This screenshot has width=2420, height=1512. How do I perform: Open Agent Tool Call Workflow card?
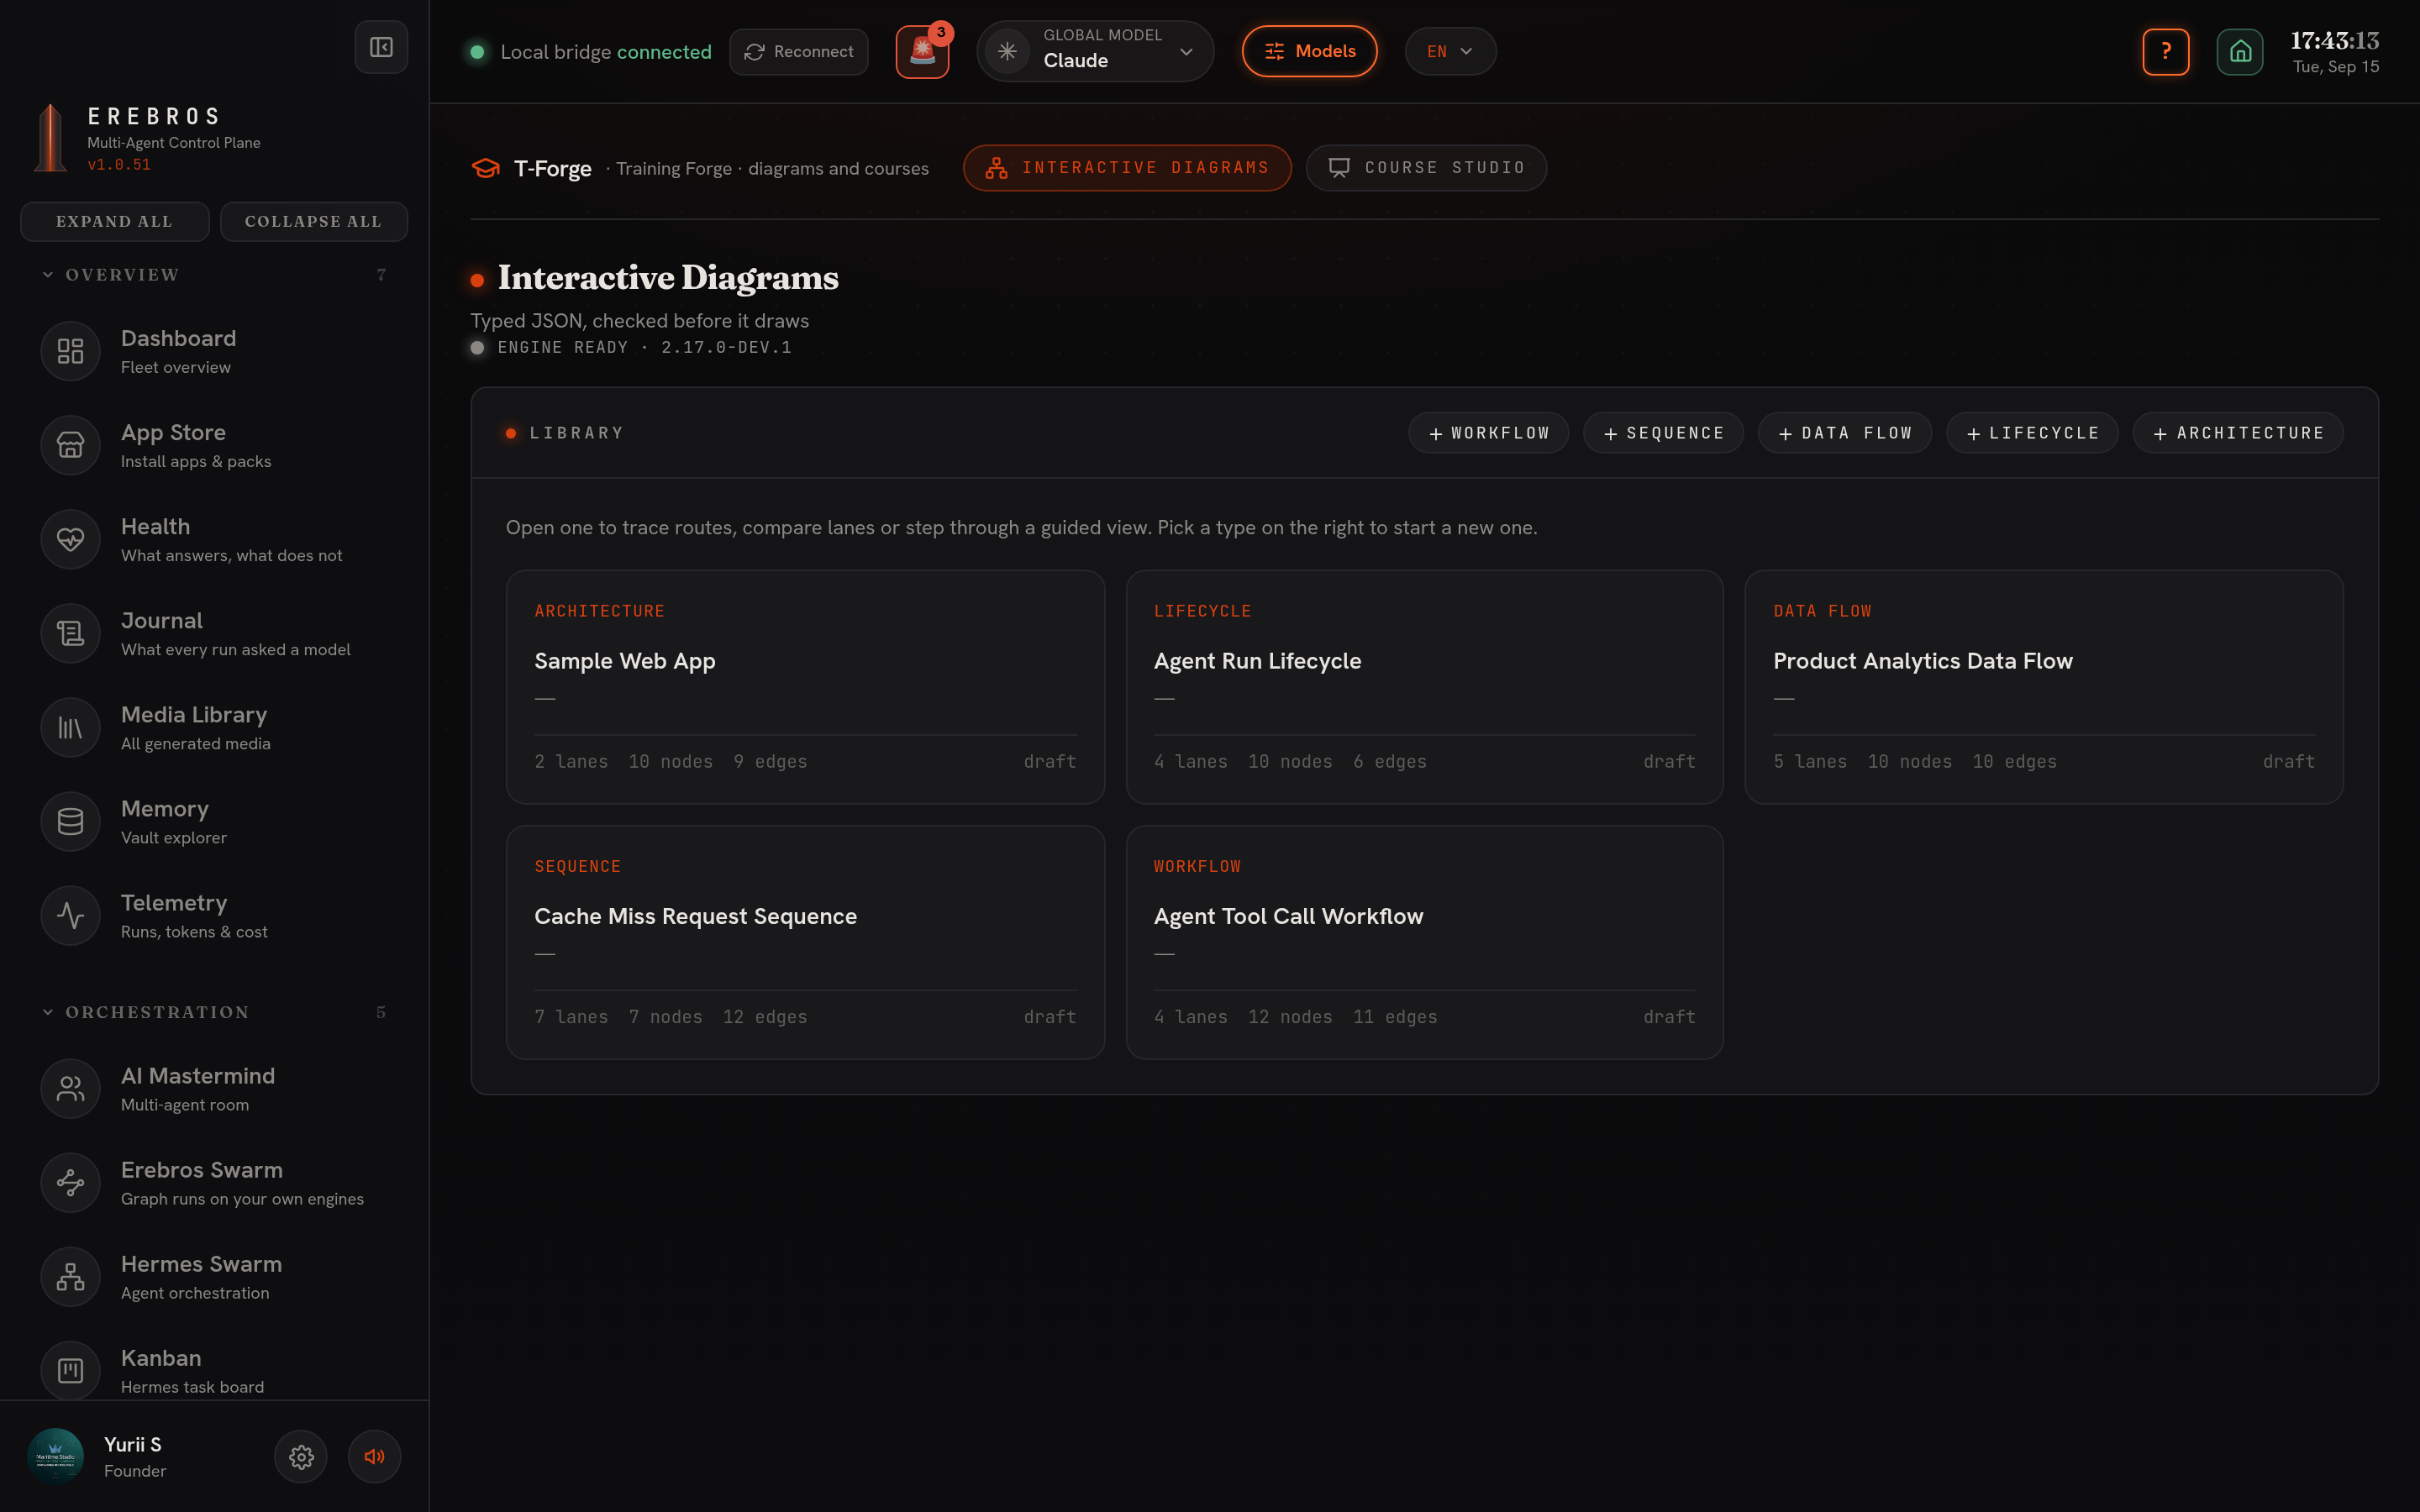(x=1424, y=942)
